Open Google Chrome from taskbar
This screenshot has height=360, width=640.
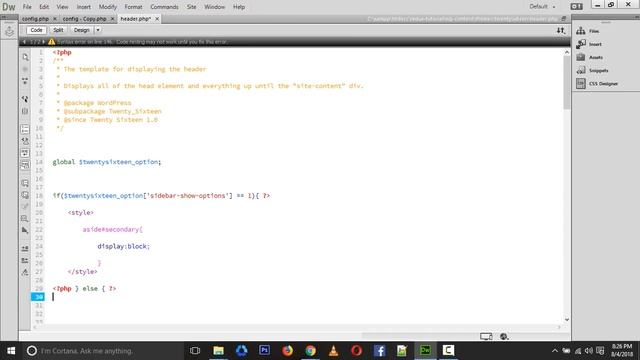coord(311,351)
